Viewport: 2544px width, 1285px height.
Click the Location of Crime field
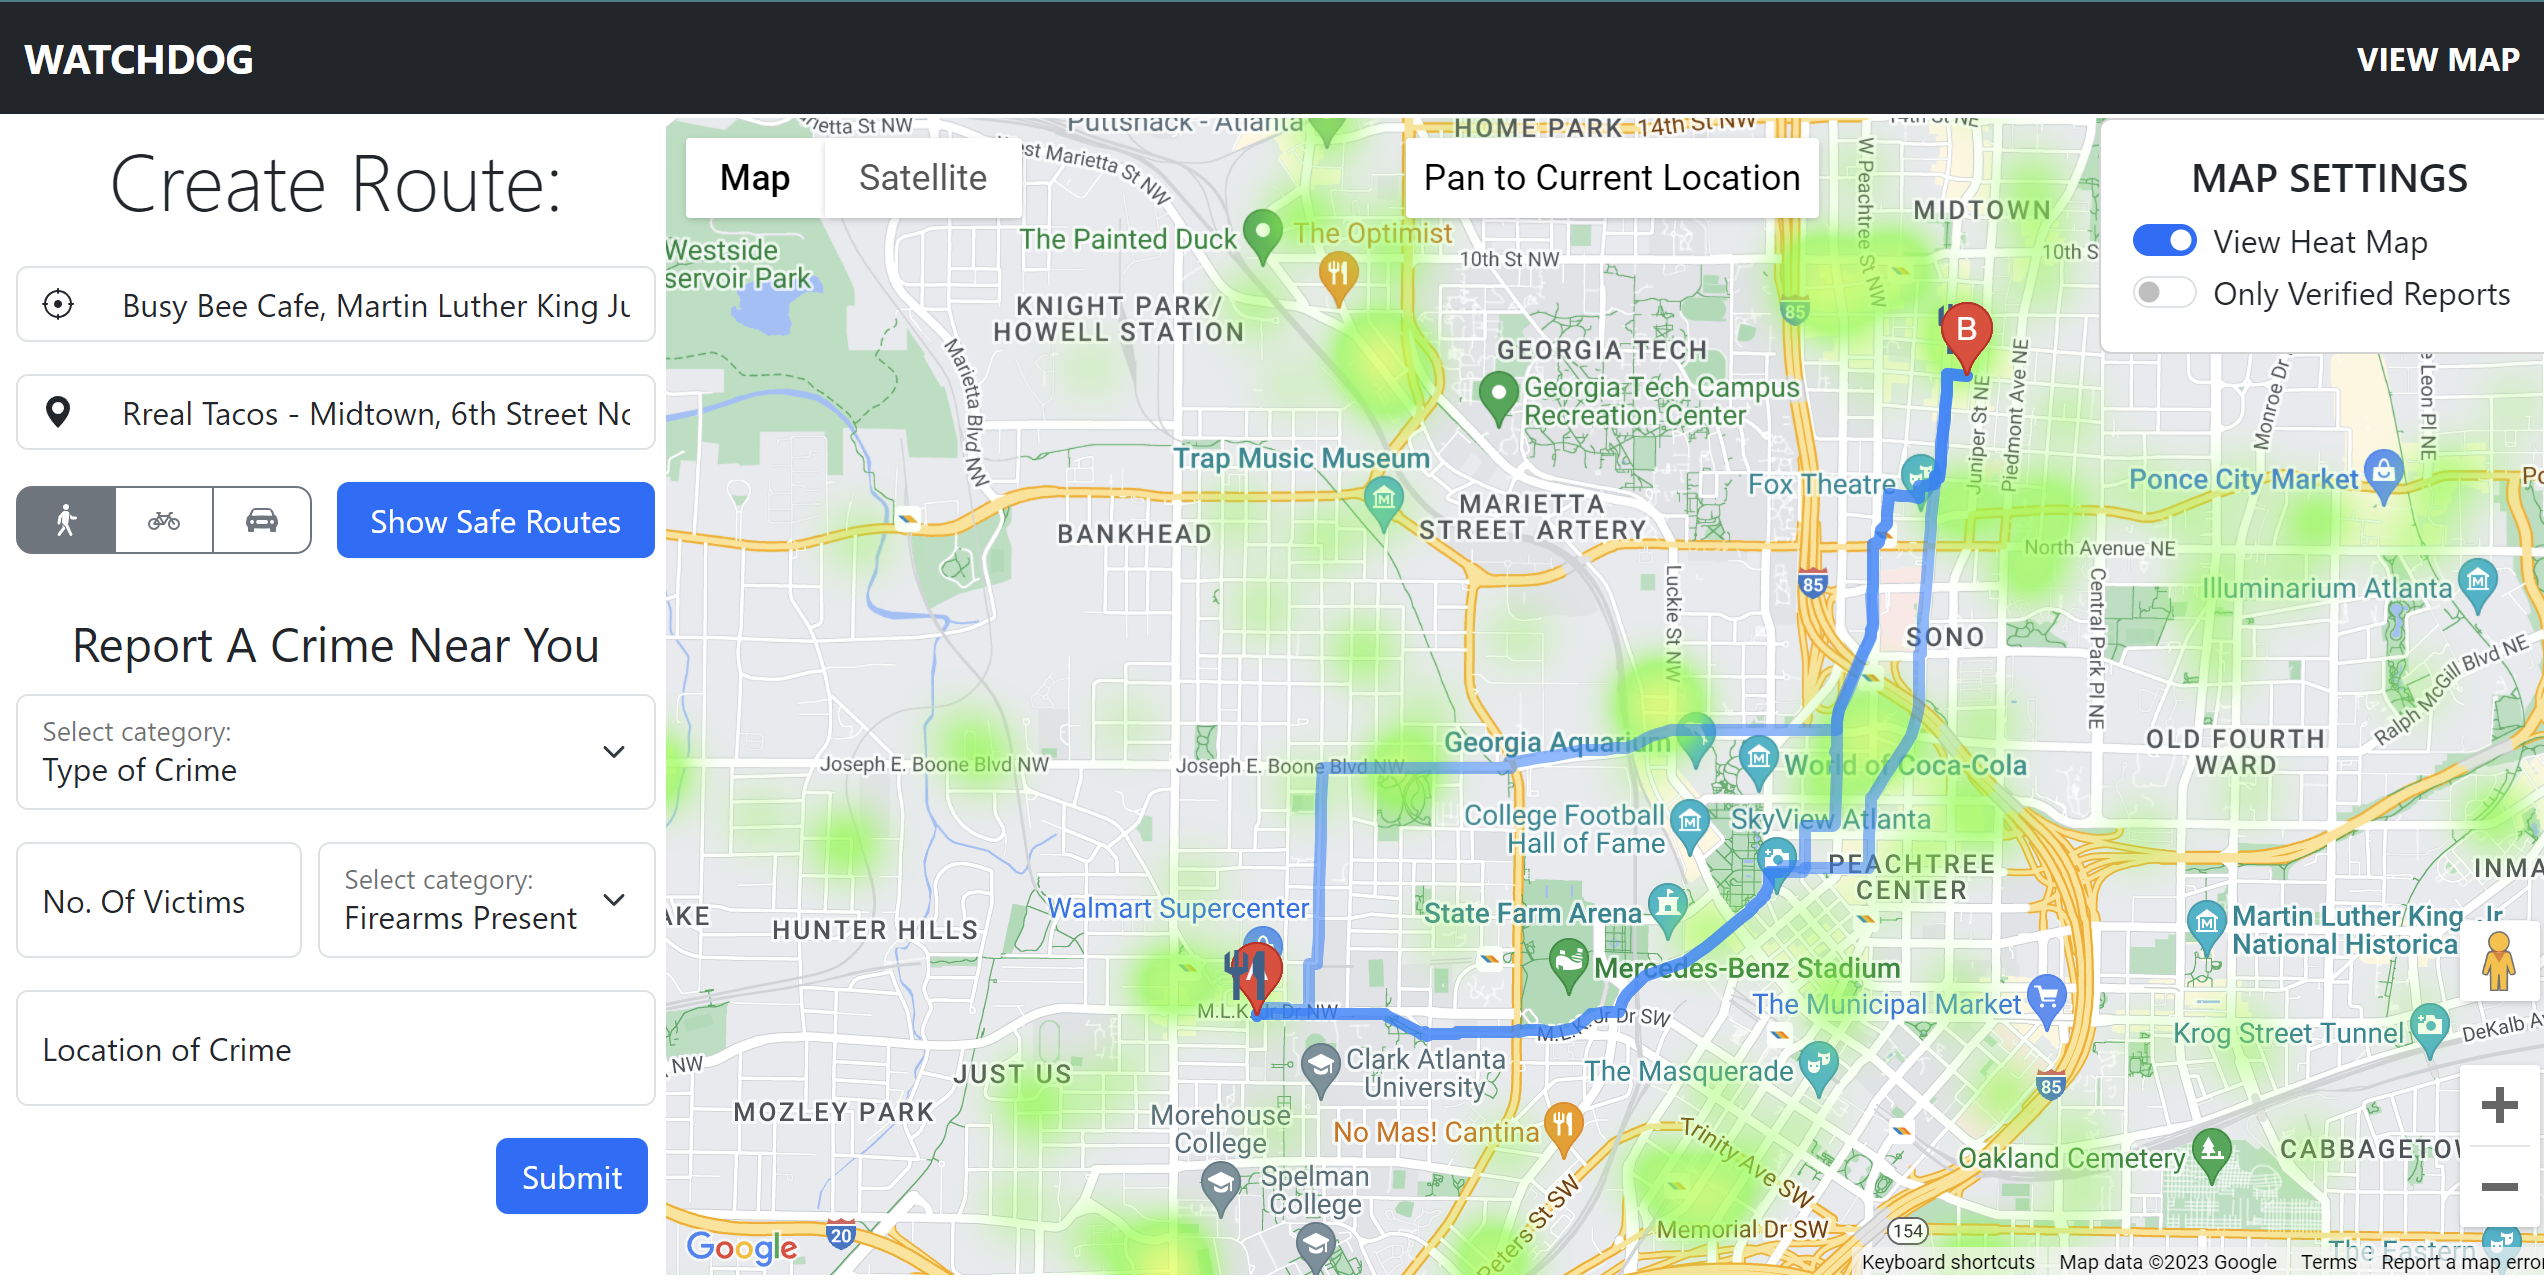[335, 1049]
